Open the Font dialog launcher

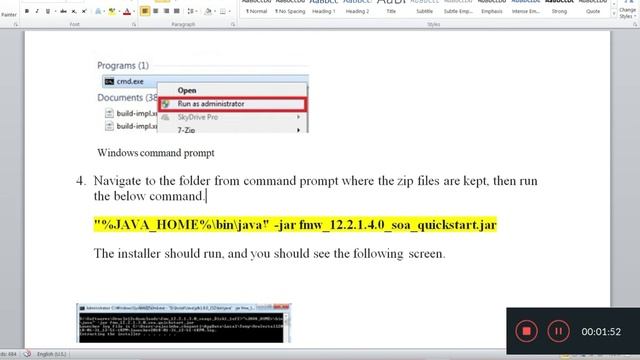click(x=134, y=24)
